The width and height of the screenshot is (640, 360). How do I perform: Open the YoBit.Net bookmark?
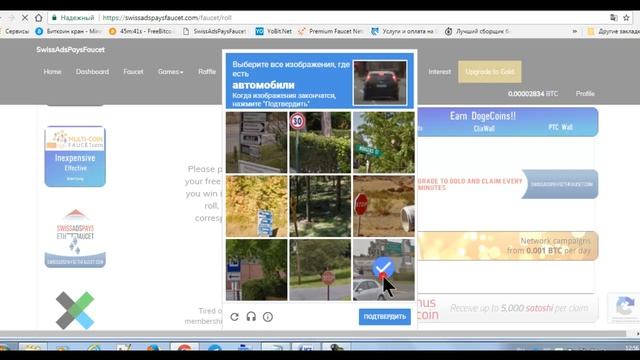pos(273,31)
